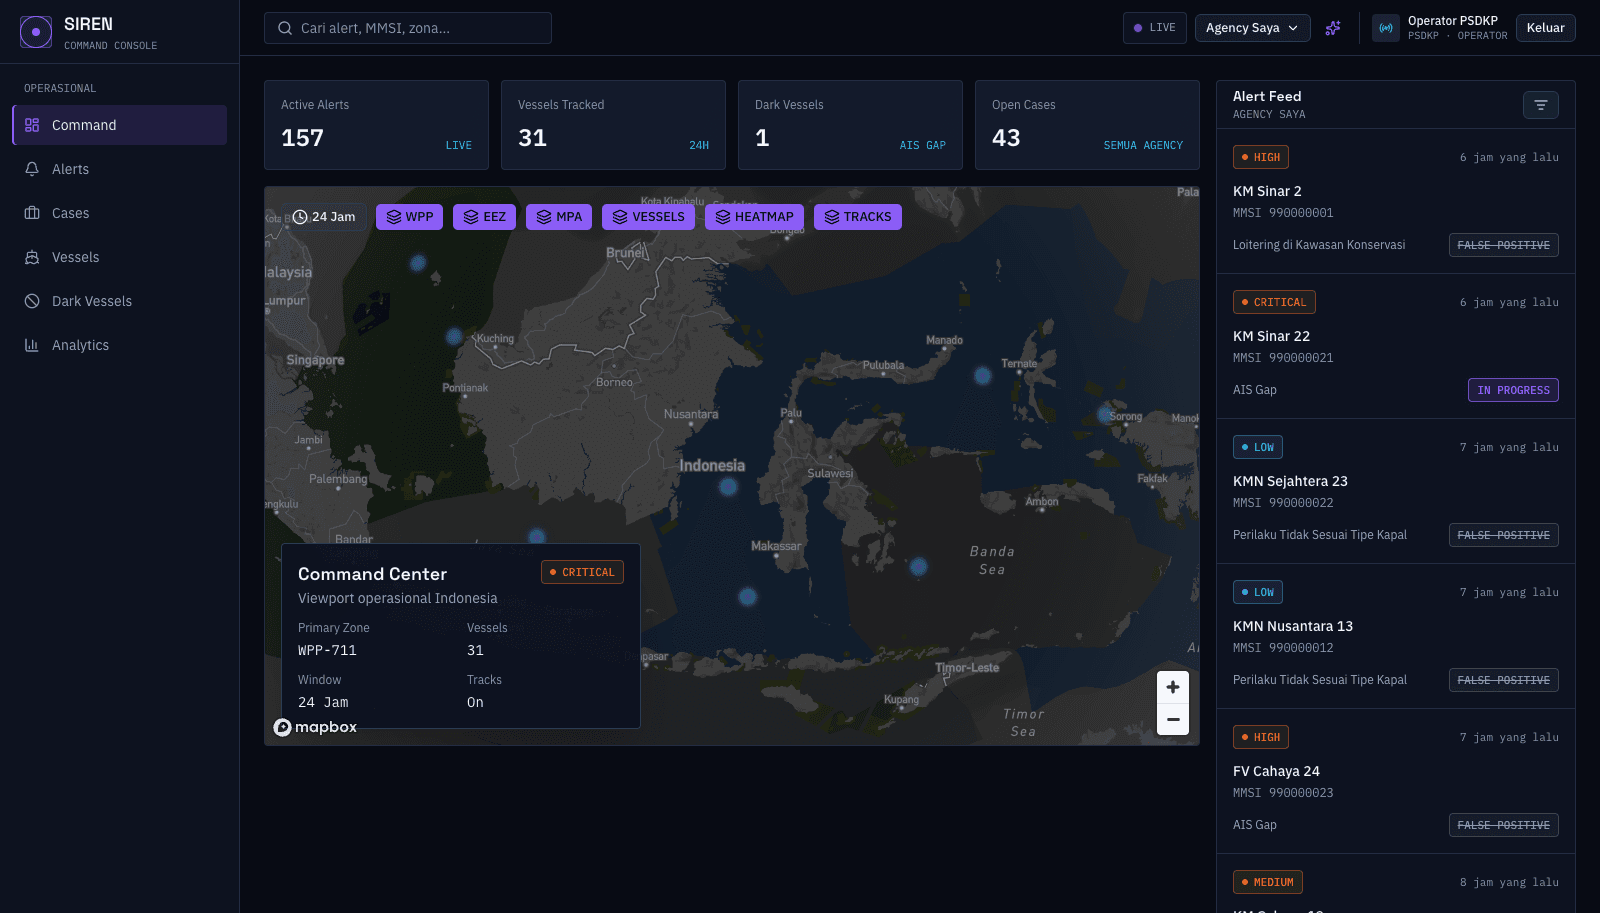Open the Agency Saya dropdown
This screenshot has width=1600, height=913.
tap(1252, 28)
